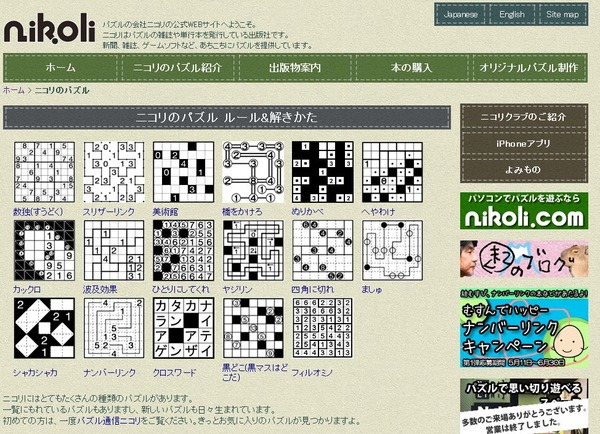Switch site language to English
This screenshot has width=600, height=434.
[512, 15]
